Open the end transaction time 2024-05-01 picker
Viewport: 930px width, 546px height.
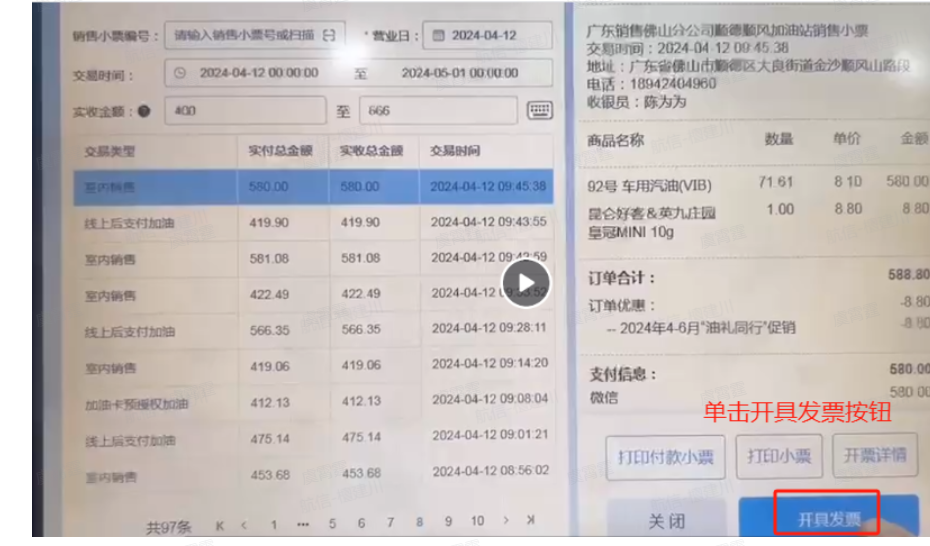point(458,73)
